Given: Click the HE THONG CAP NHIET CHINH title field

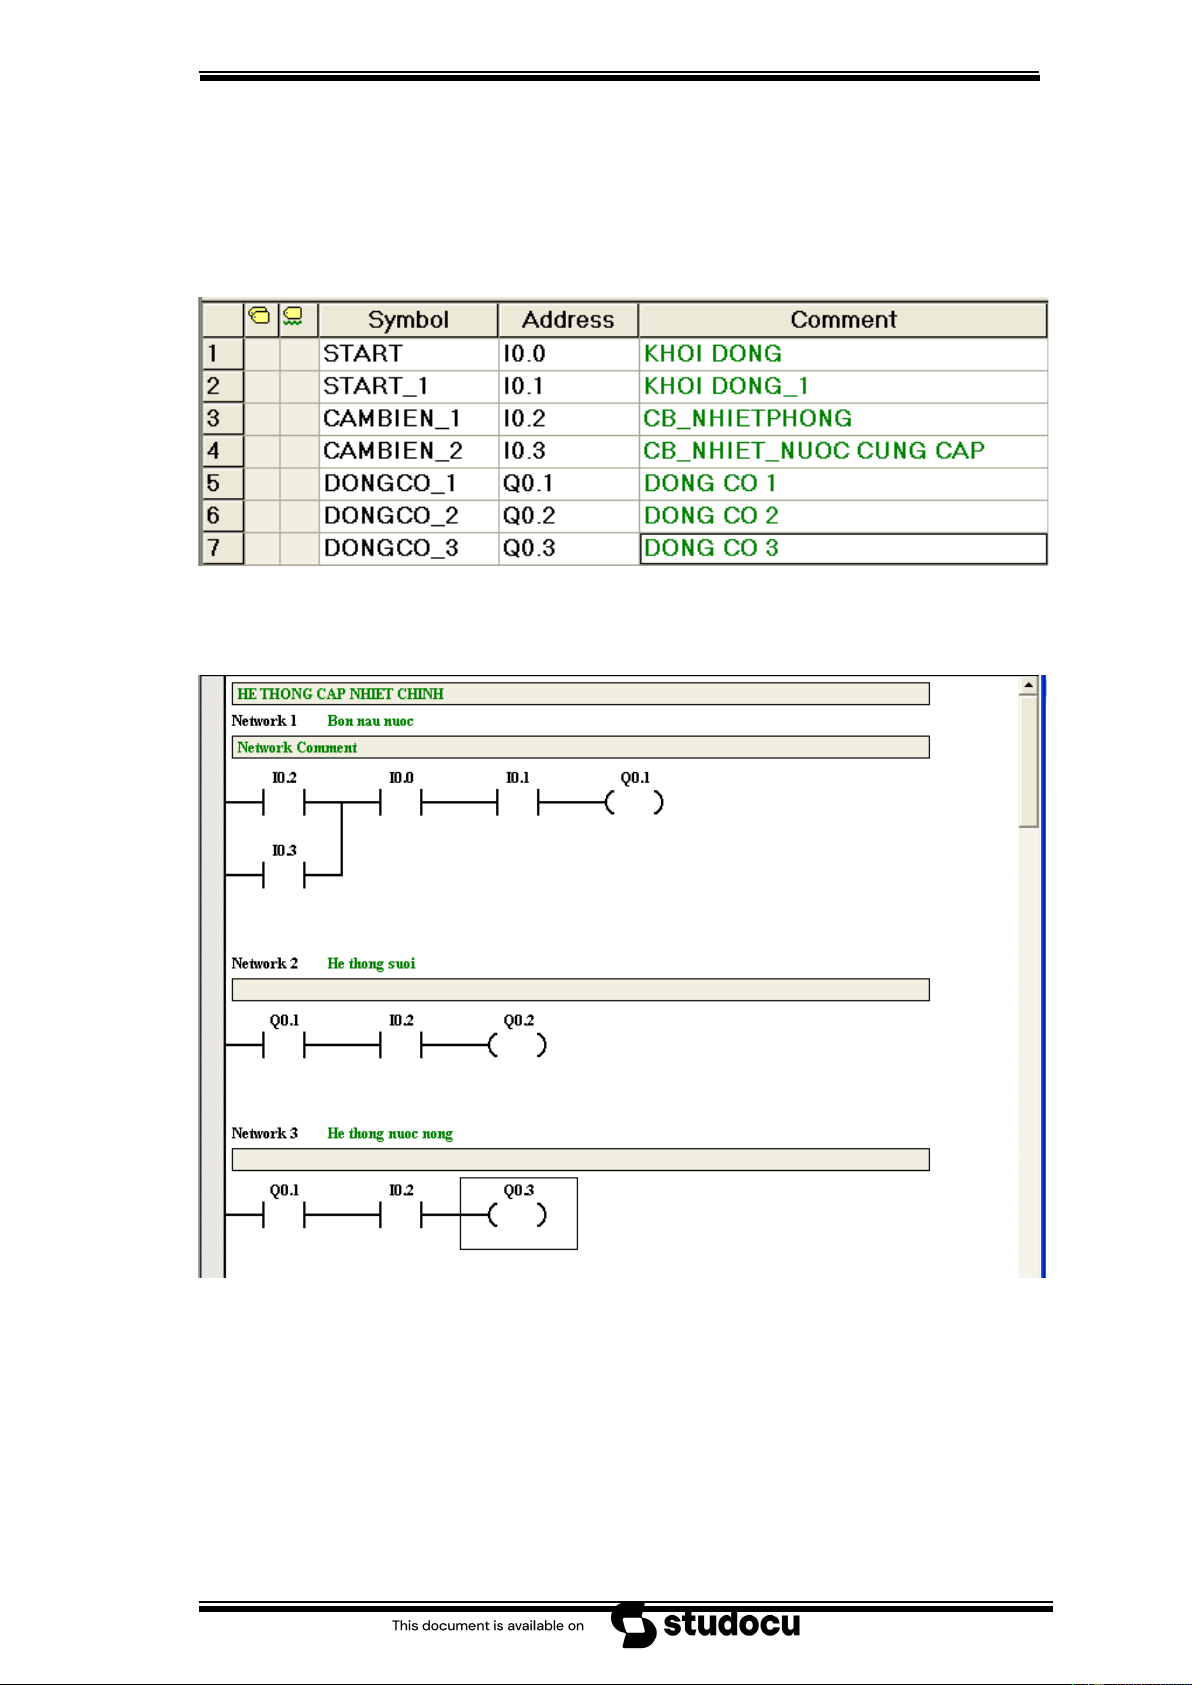Looking at the screenshot, I should coord(580,694).
